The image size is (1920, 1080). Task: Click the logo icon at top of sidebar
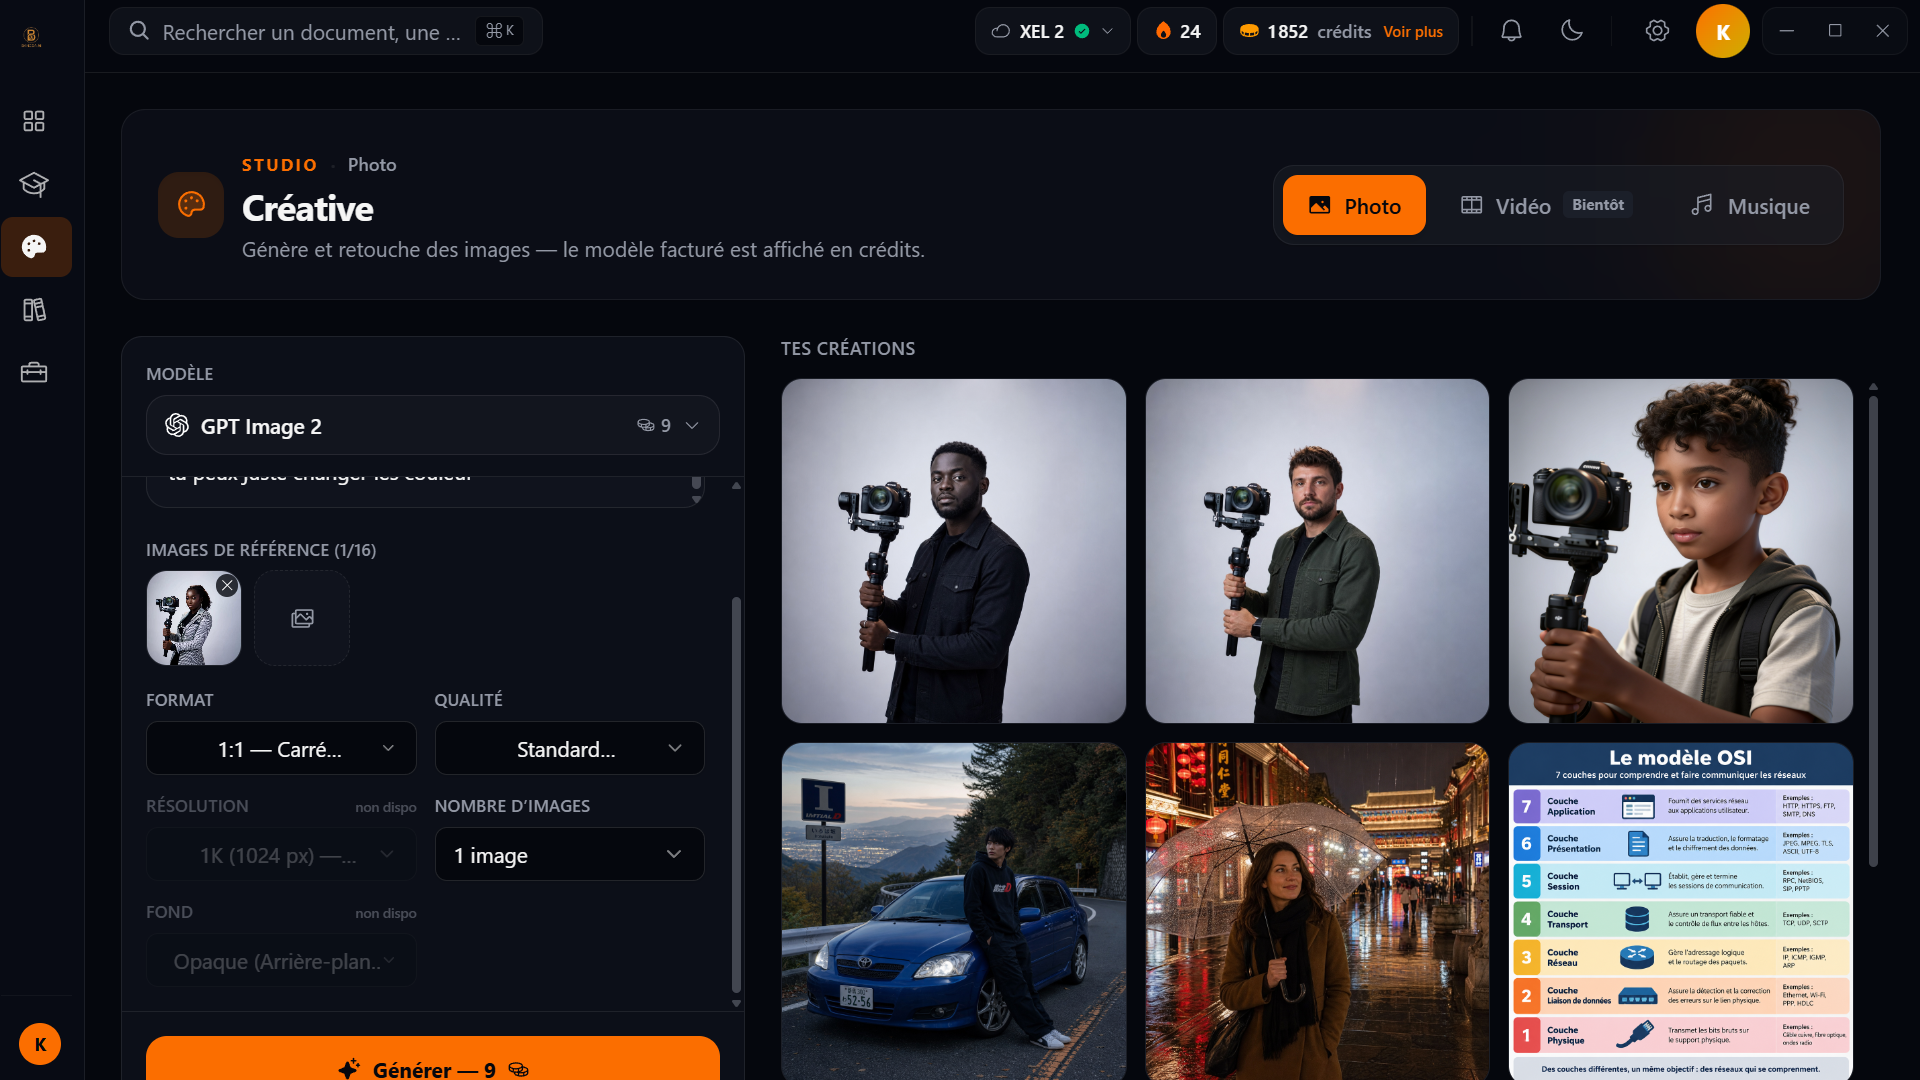point(31,37)
